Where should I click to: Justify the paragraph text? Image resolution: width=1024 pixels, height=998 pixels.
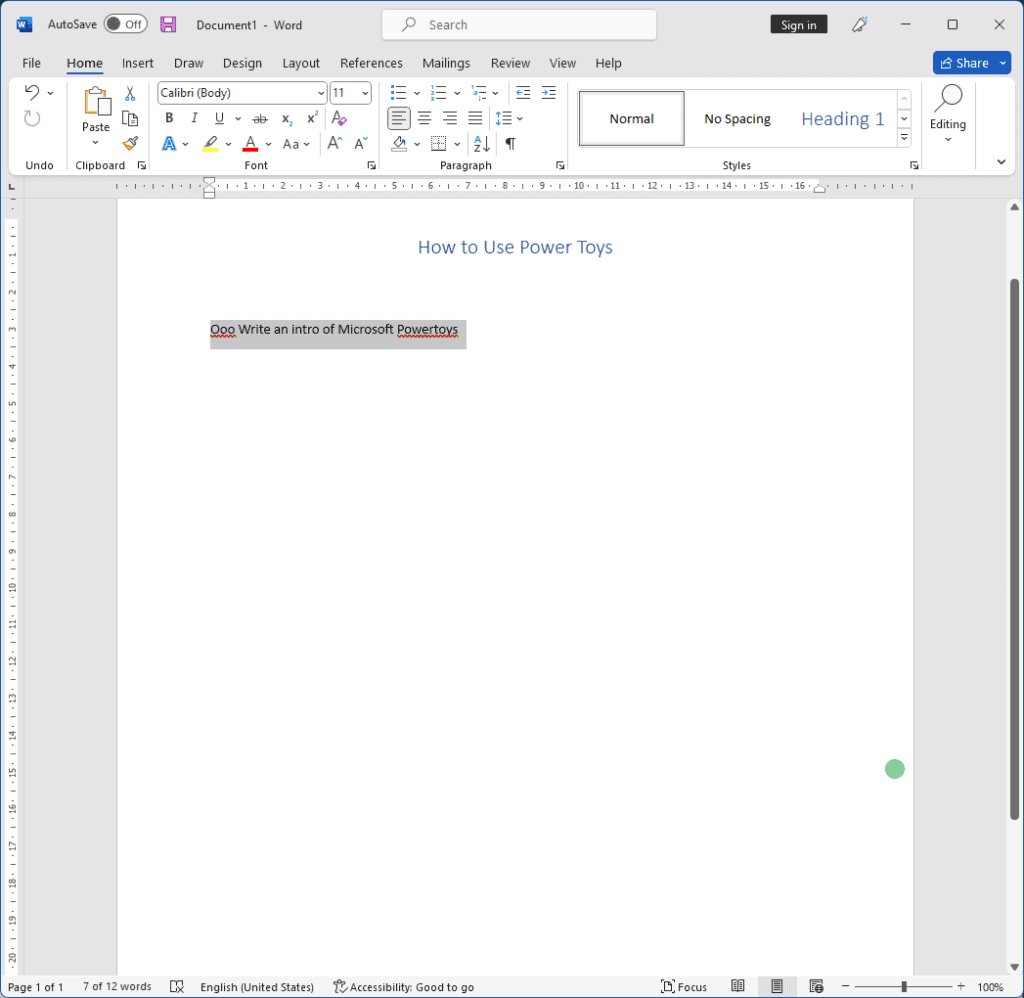pos(475,118)
